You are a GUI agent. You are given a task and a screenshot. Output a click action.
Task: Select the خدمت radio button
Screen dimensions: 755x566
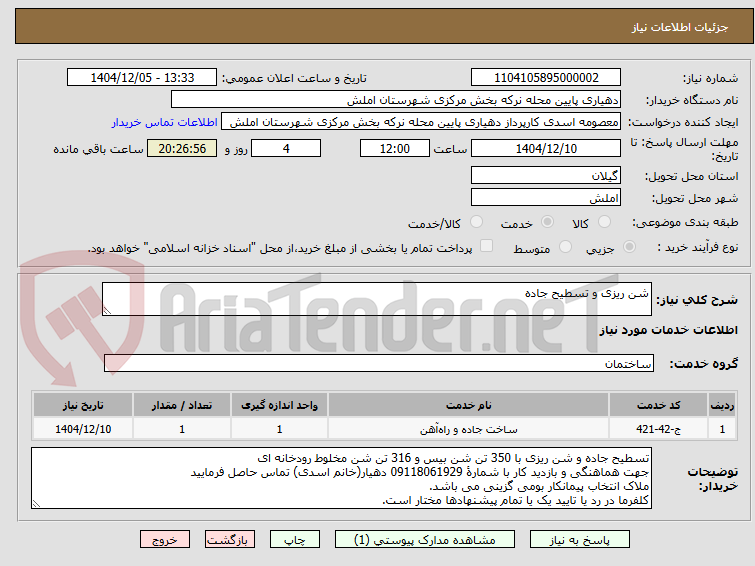[x=547, y=222]
